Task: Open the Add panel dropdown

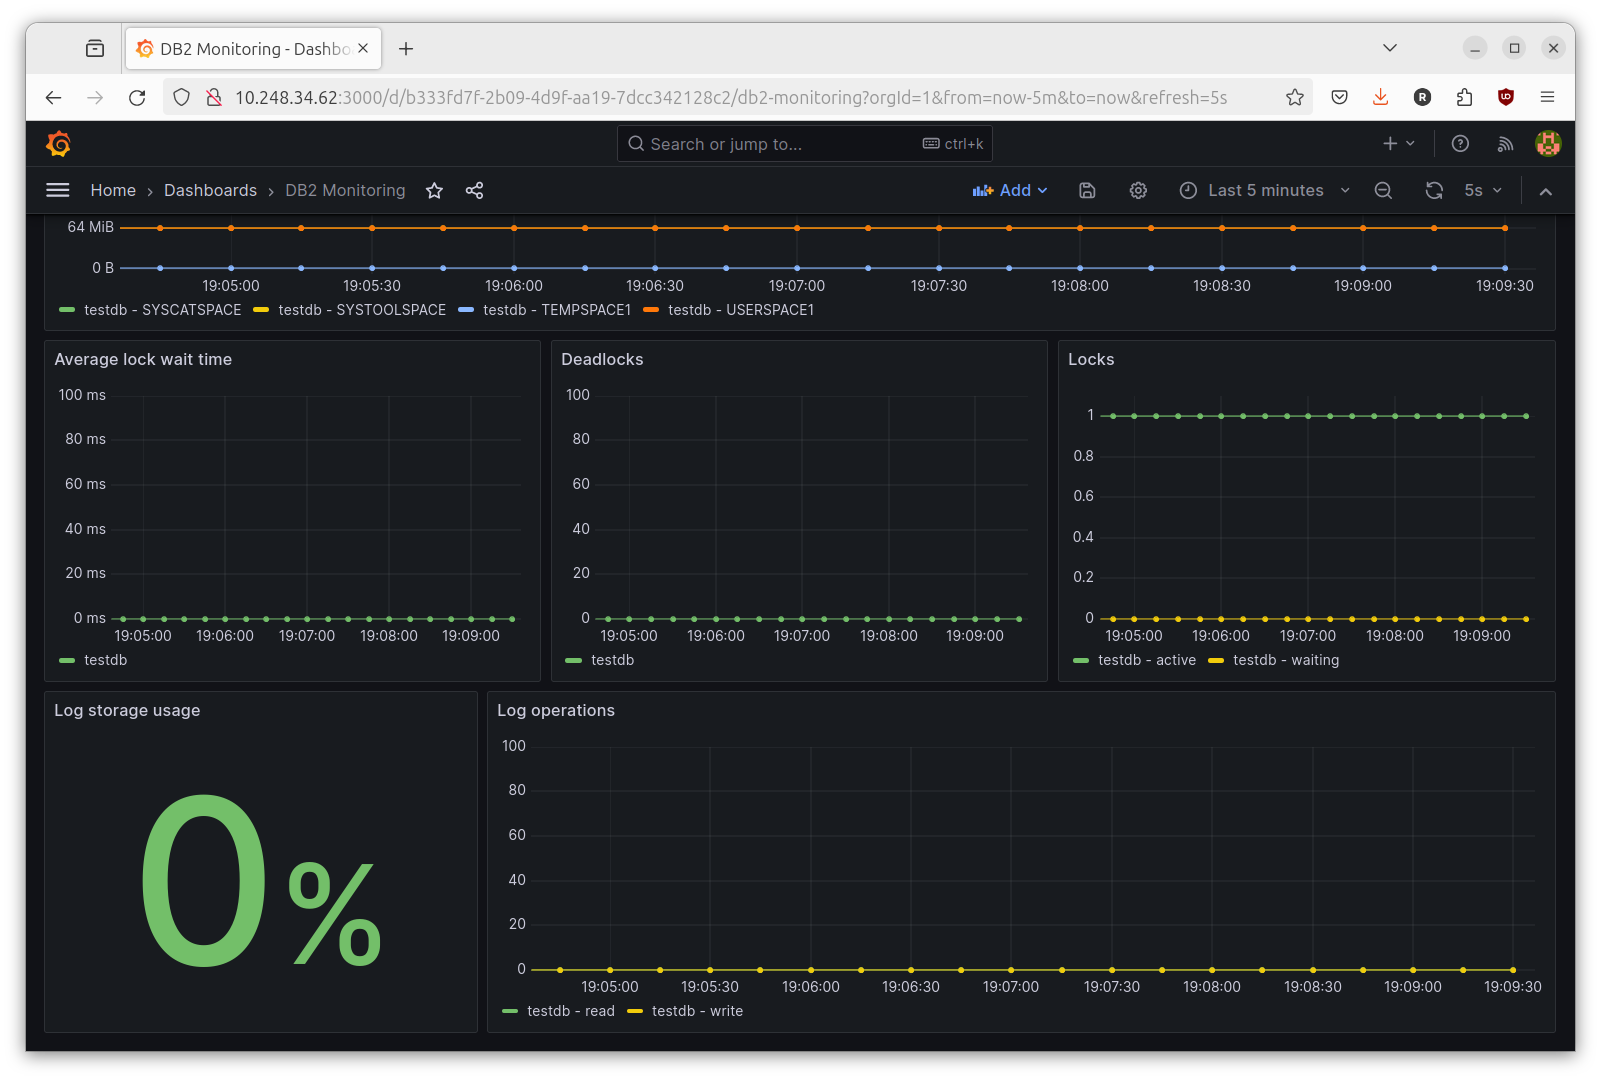Action: (1010, 190)
